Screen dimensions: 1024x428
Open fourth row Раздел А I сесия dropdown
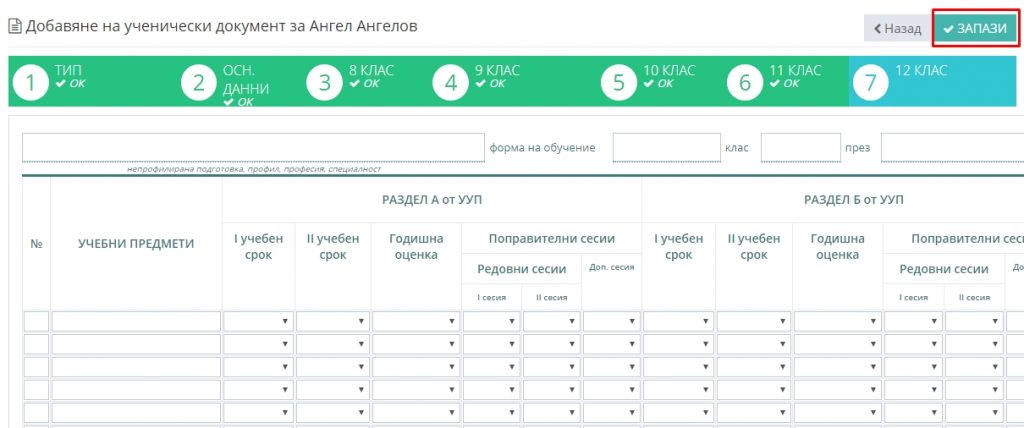[492, 390]
